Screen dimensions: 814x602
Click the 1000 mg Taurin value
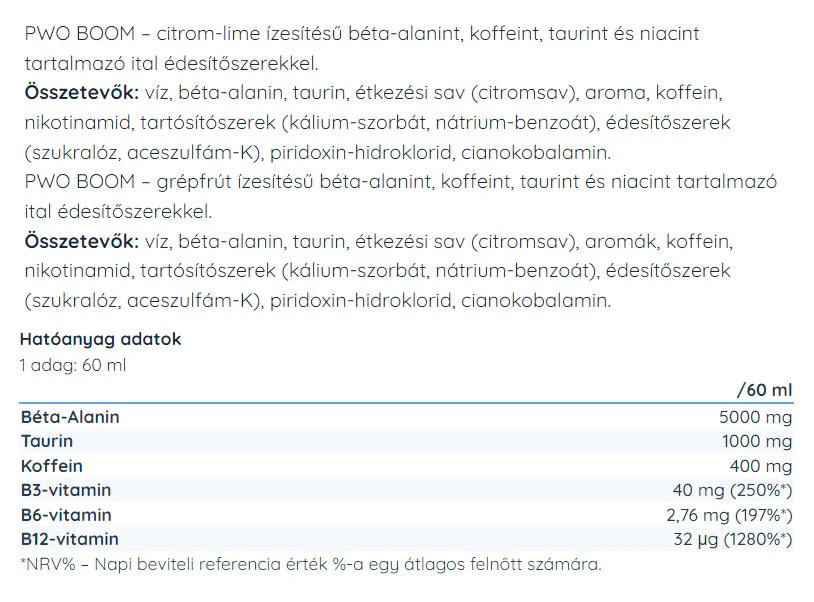coord(757,441)
